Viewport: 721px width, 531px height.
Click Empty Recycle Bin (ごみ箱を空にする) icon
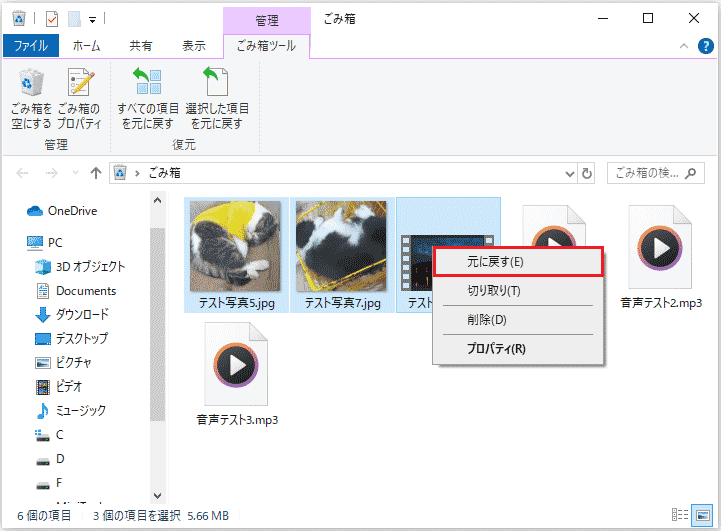[x=30, y=99]
